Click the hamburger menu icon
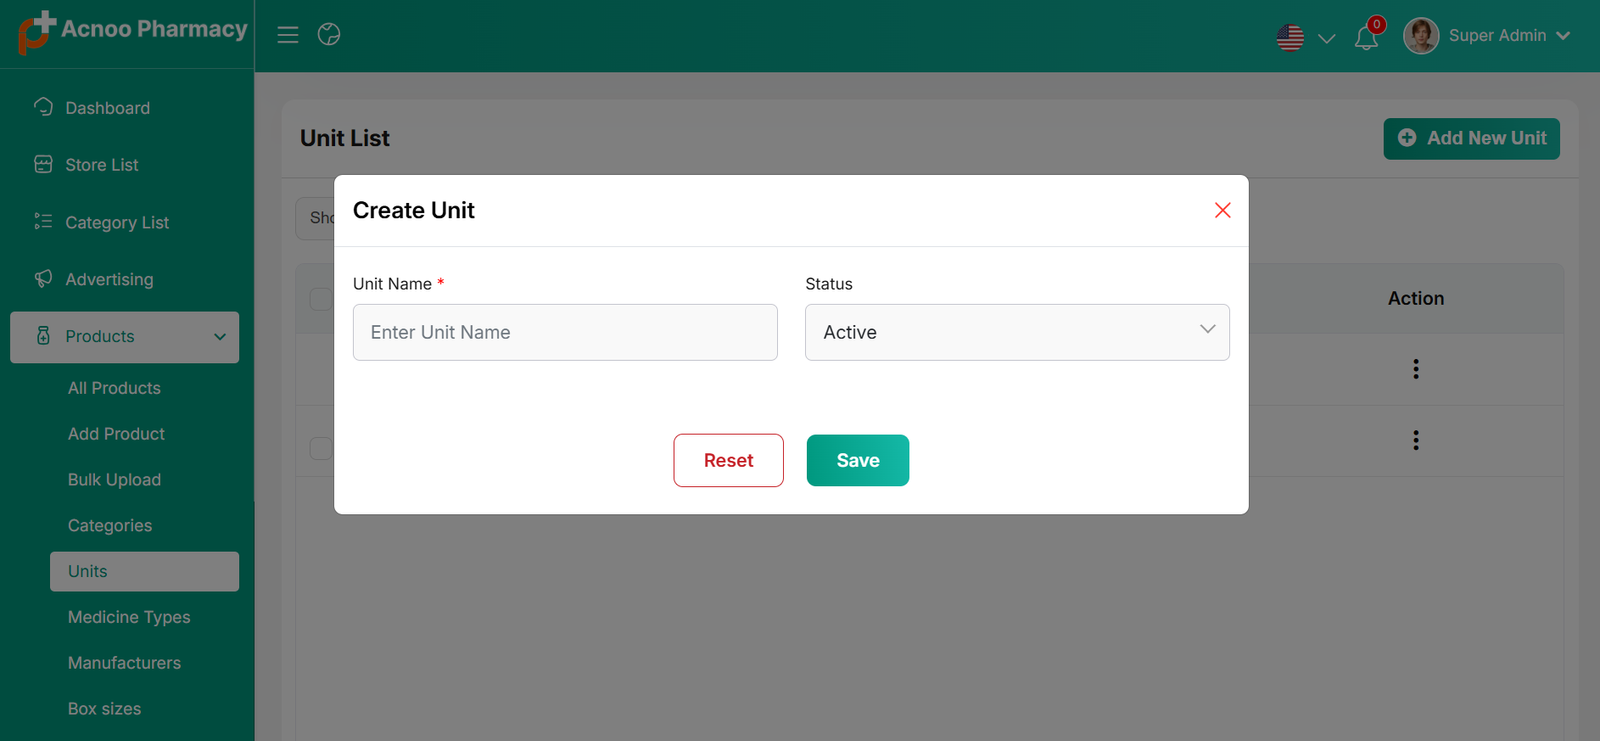 pyautogui.click(x=288, y=35)
